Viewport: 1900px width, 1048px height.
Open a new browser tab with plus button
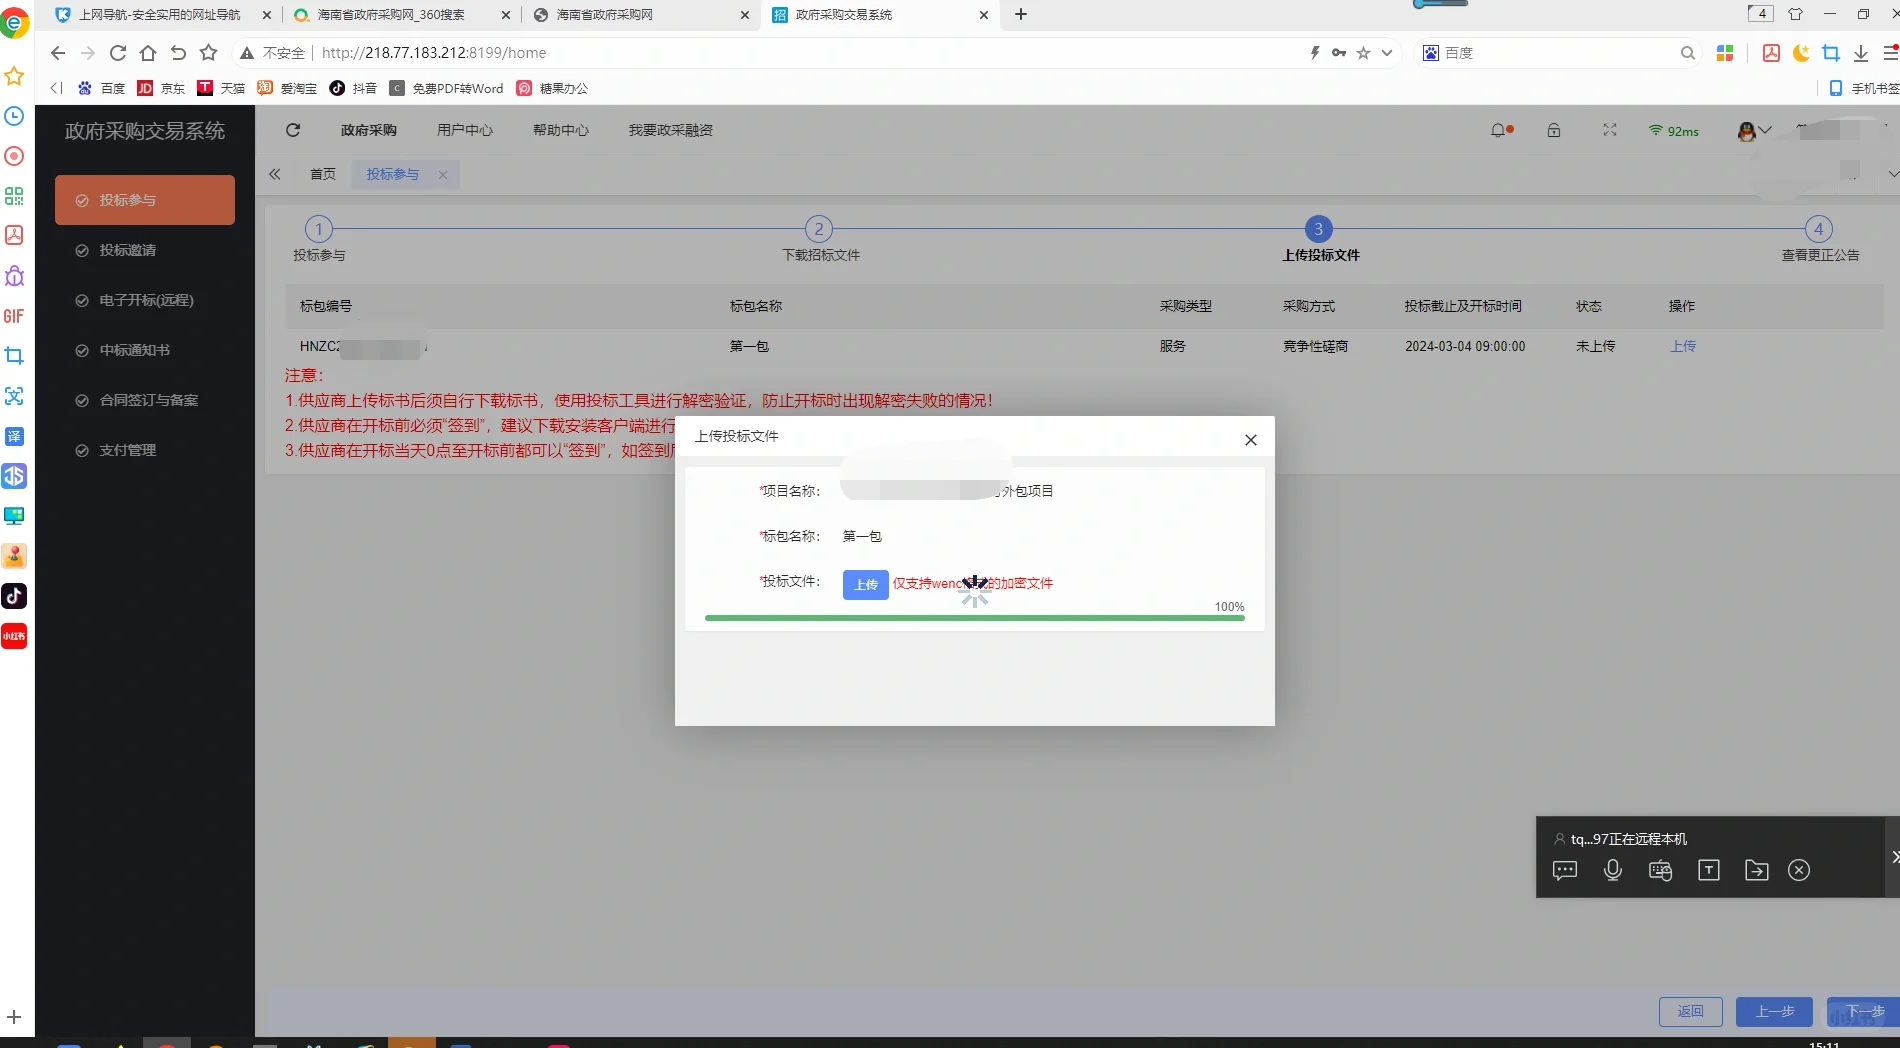[1021, 14]
